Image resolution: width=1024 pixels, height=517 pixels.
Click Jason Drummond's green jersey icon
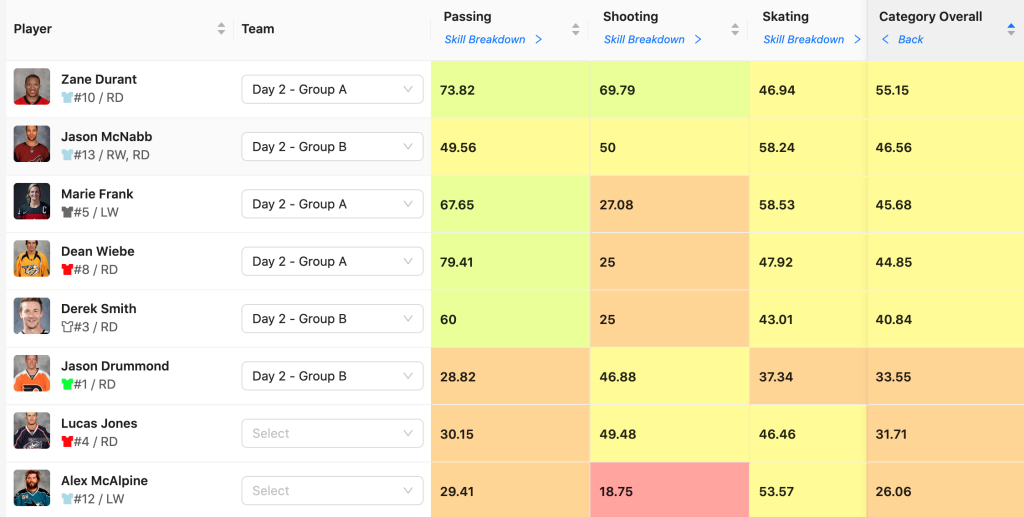click(x=67, y=385)
